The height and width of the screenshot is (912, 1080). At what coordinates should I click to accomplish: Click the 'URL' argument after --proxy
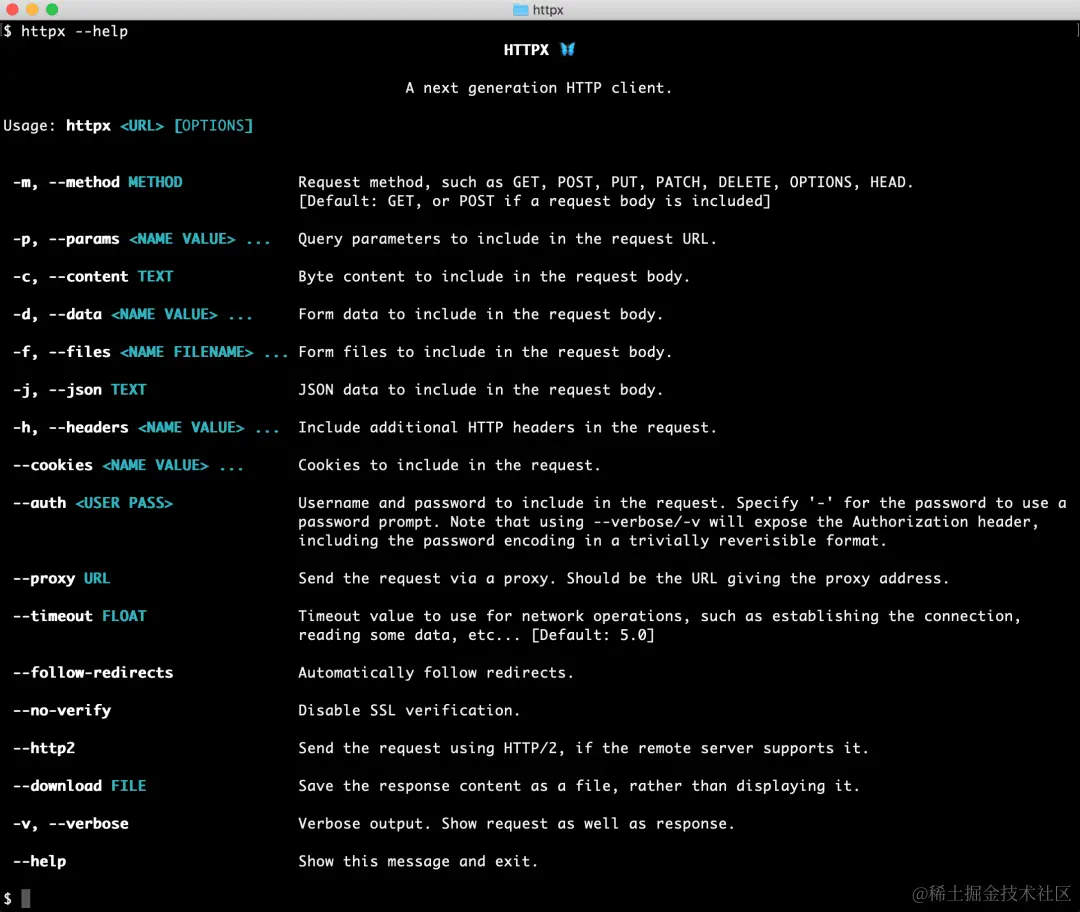pyautogui.click(x=97, y=579)
